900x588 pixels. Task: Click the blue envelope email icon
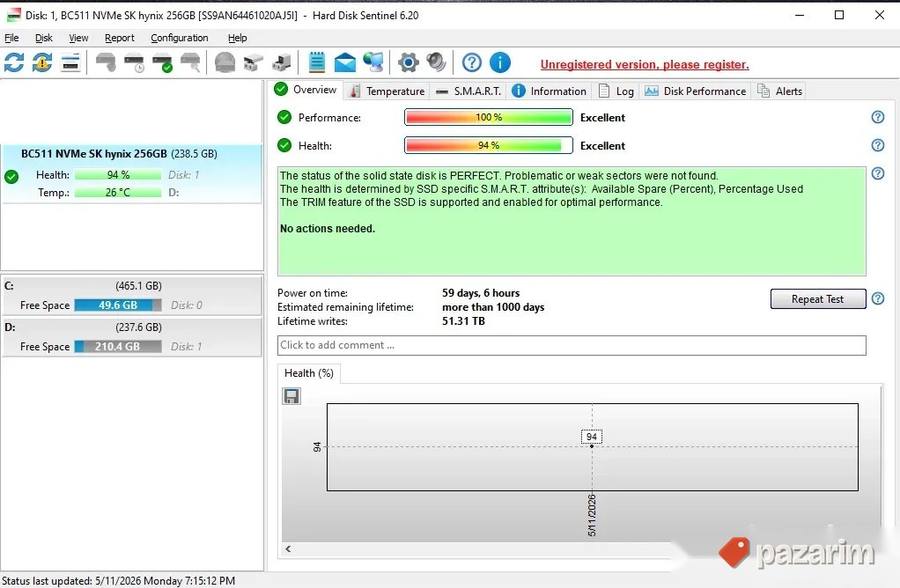345,62
